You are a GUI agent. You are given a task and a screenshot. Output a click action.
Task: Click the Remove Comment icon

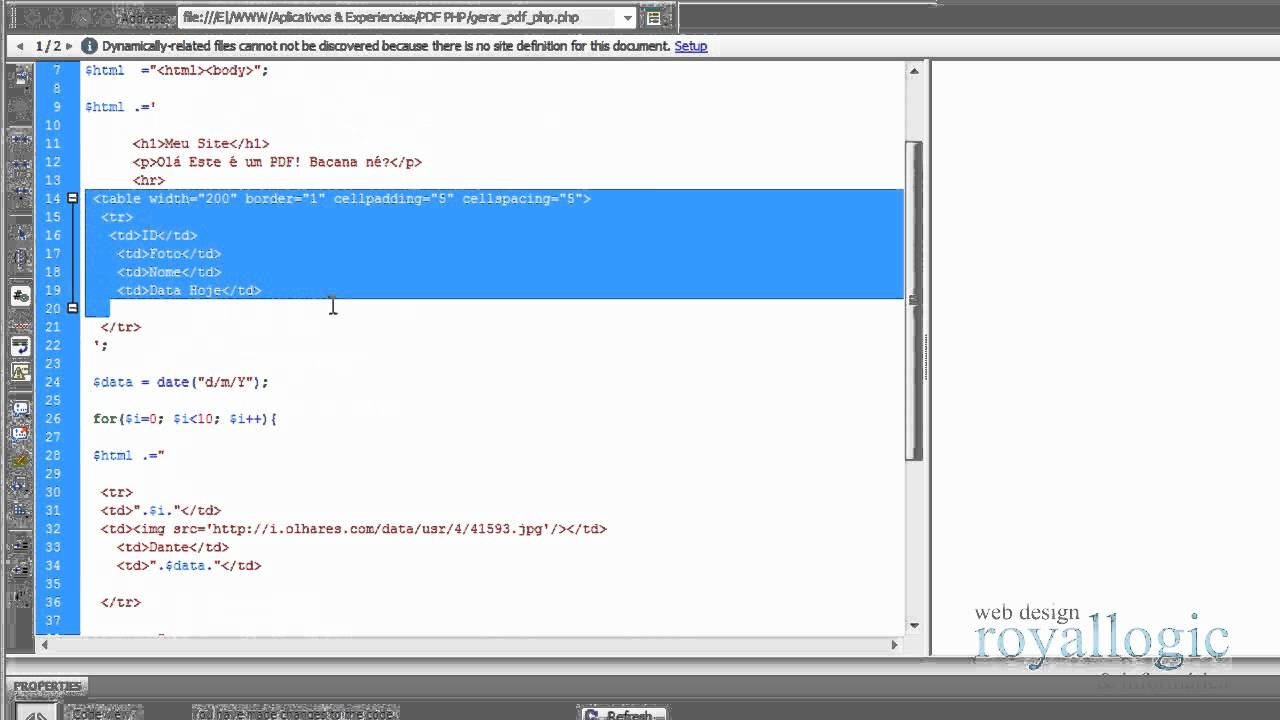(x=20, y=433)
